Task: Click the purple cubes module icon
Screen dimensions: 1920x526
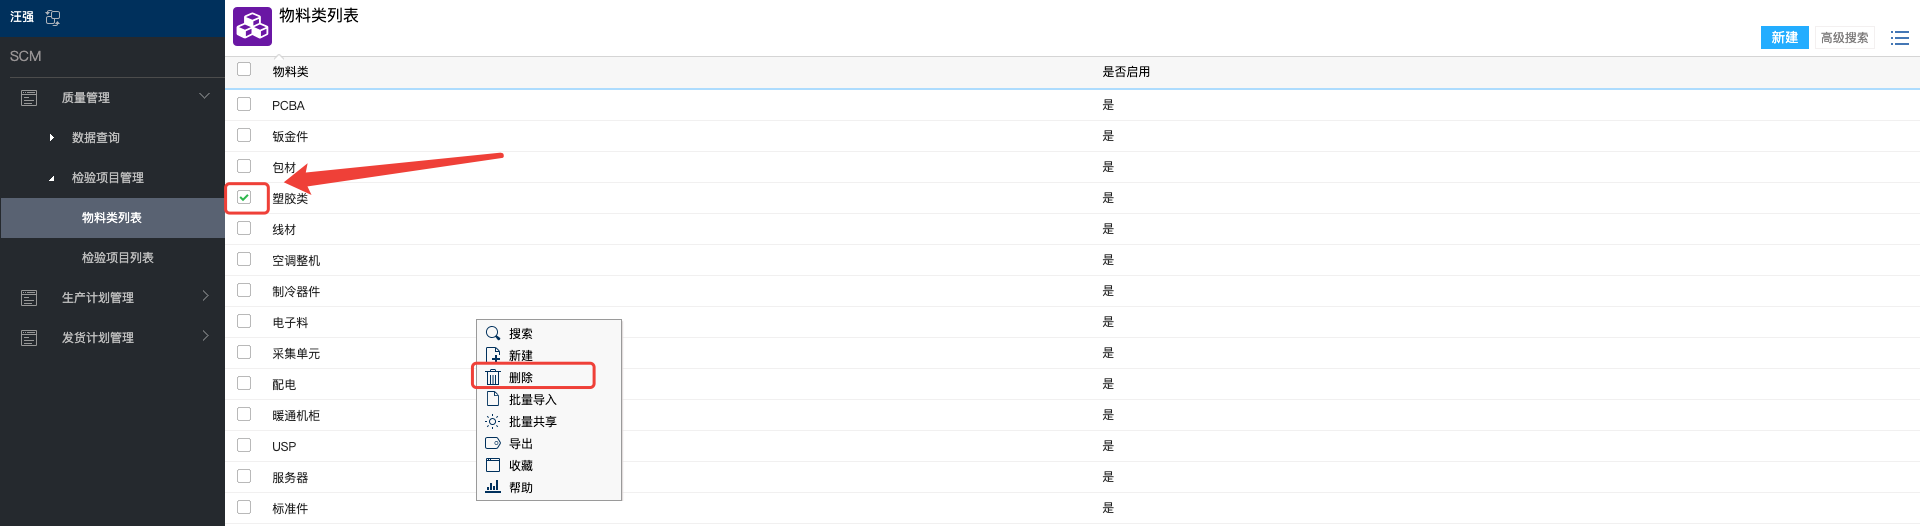Action: click(x=252, y=27)
